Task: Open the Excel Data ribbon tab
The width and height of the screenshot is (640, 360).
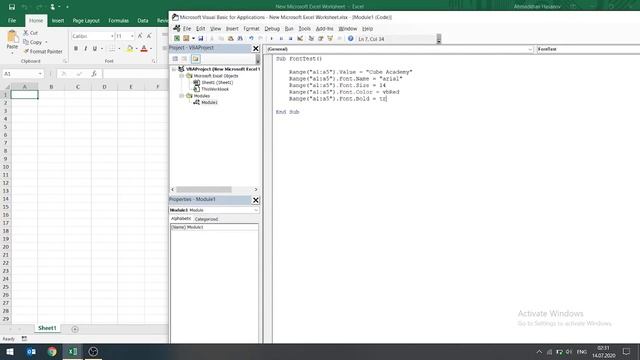Action: tap(142, 20)
